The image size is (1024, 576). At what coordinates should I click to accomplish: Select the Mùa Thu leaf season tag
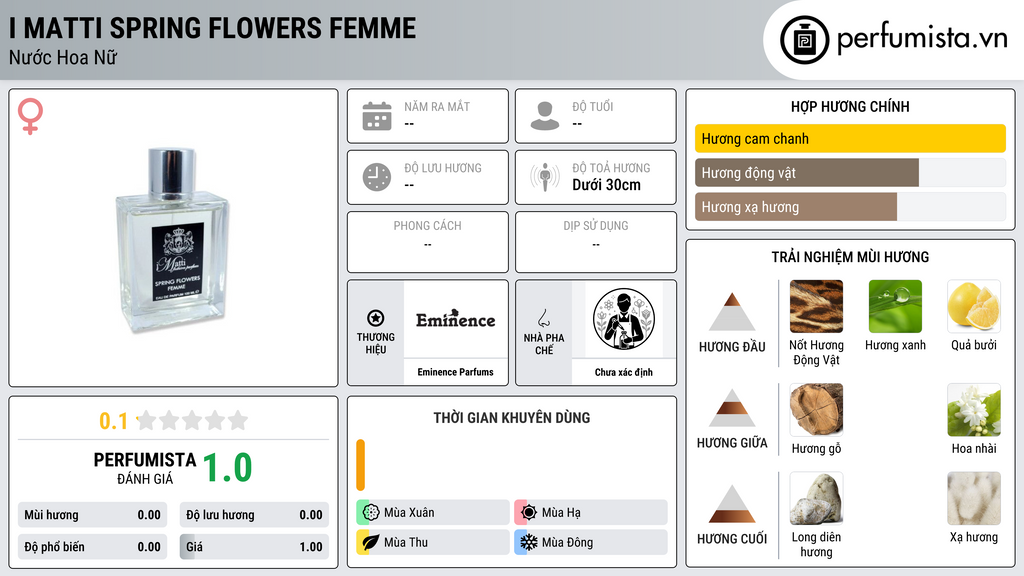(x=433, y=542)
